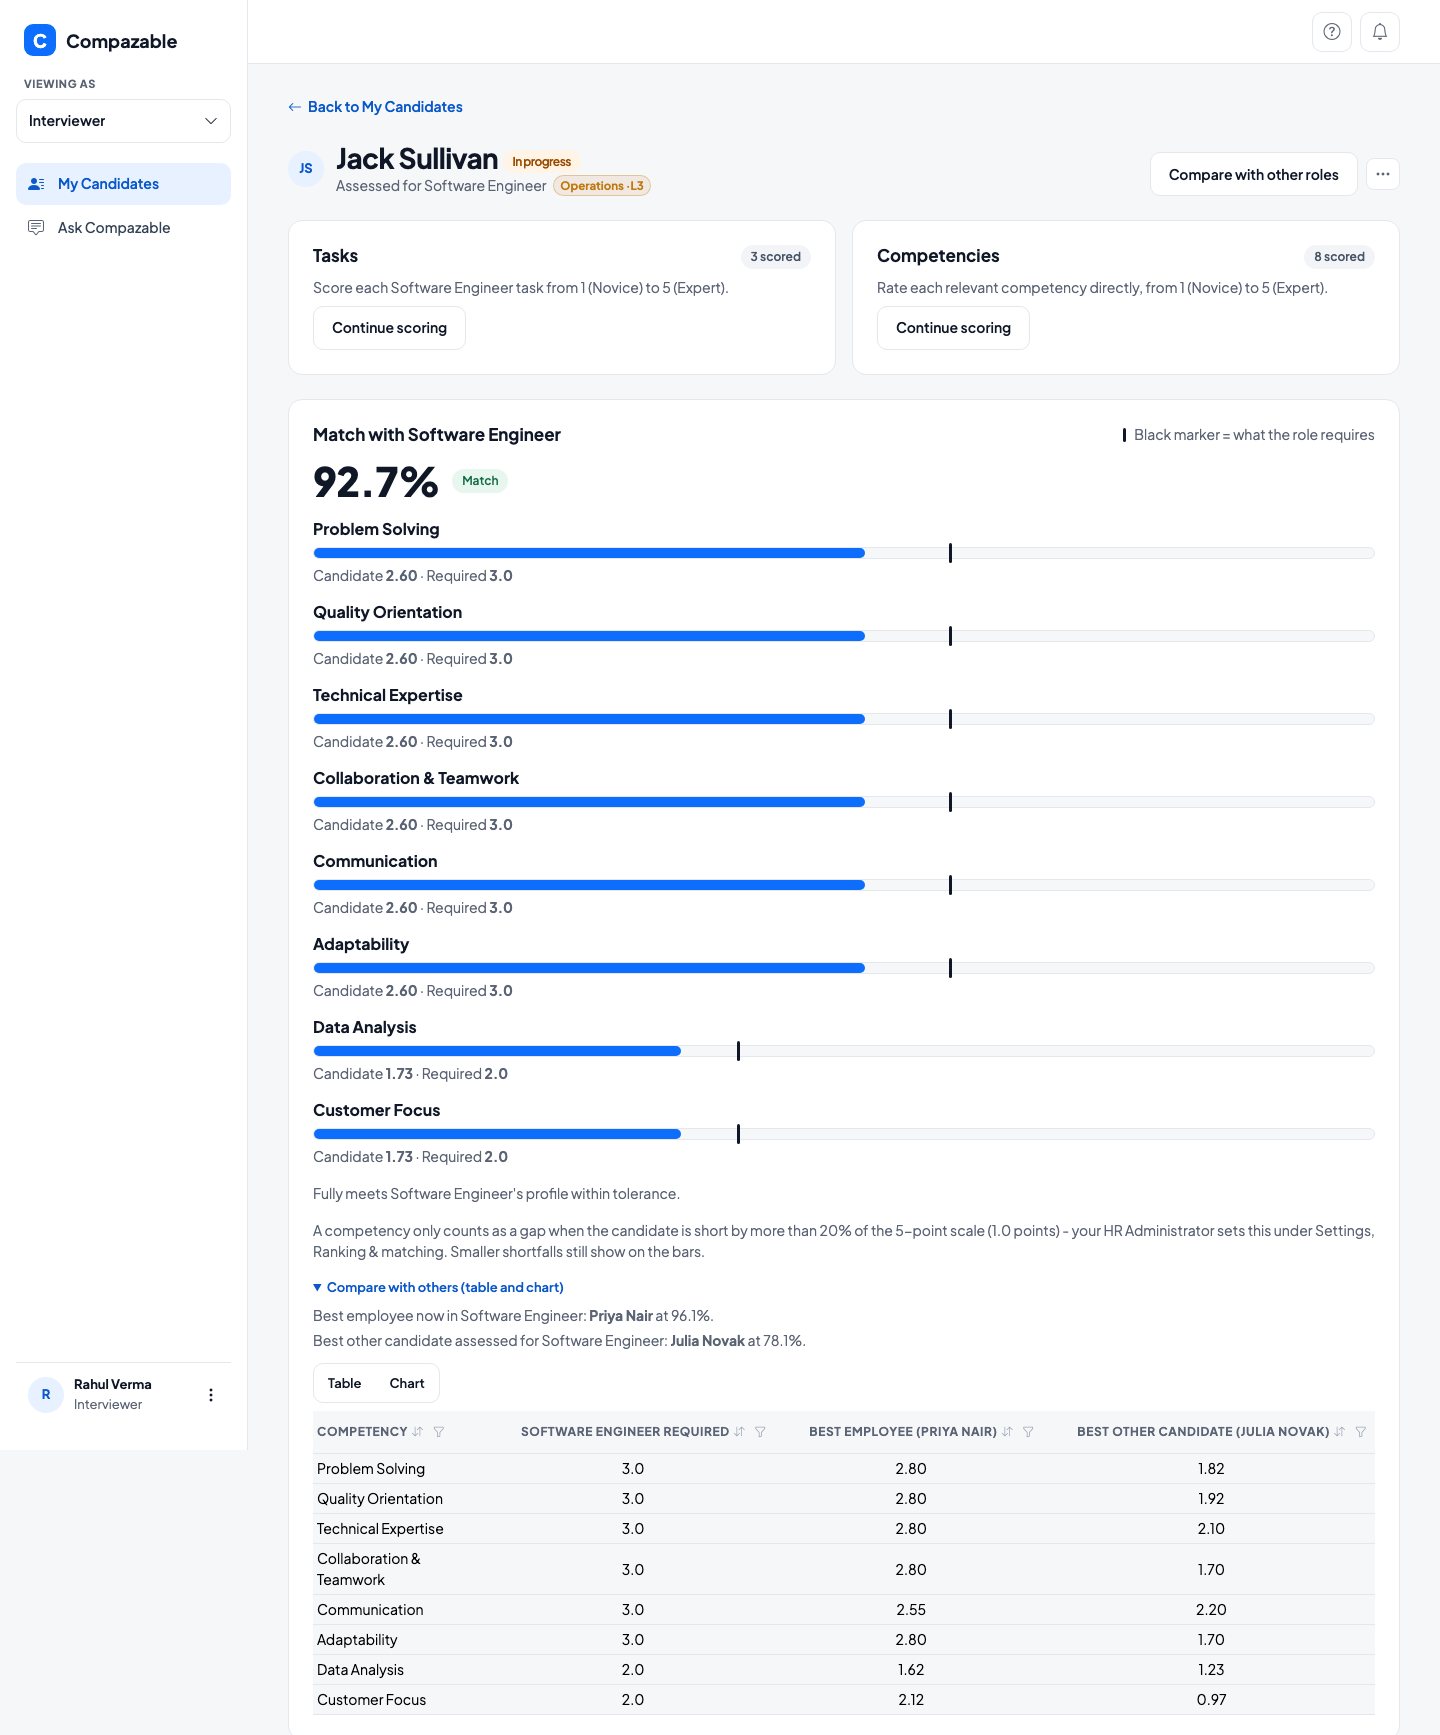Continue scoring in the Competencies card
Viewport: 1440px width, 1735px height.
point(953,328)
